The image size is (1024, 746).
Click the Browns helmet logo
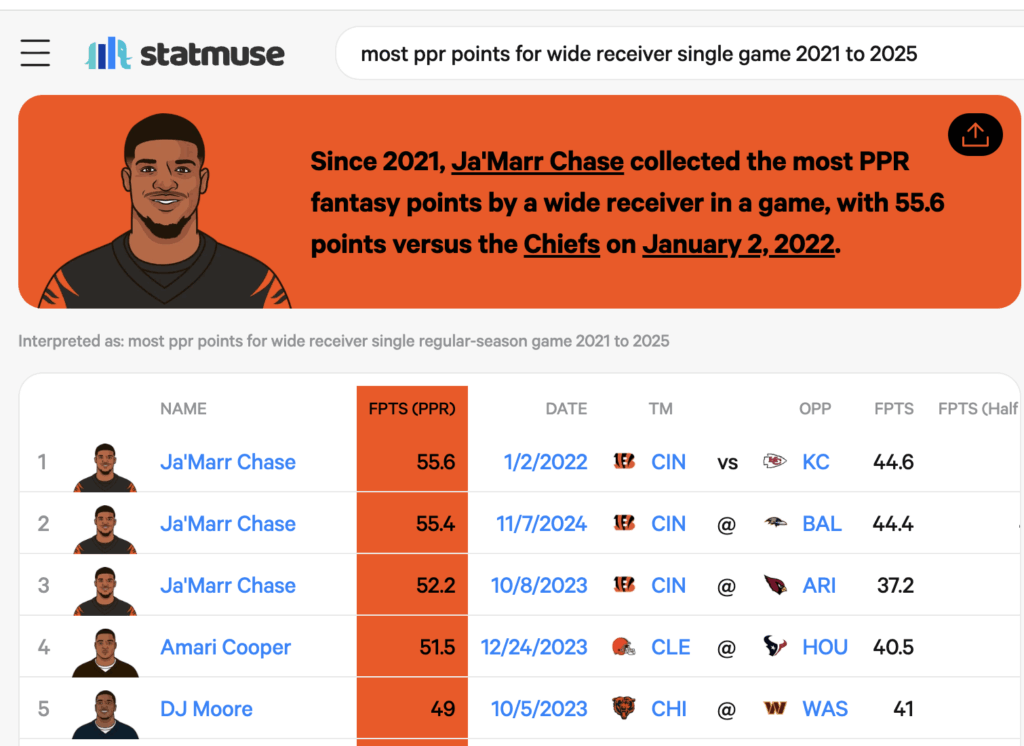625,647
